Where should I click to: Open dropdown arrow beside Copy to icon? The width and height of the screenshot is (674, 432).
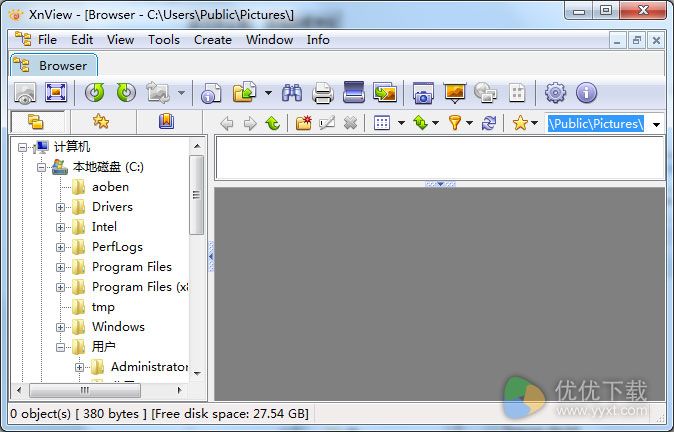[268, 93]
